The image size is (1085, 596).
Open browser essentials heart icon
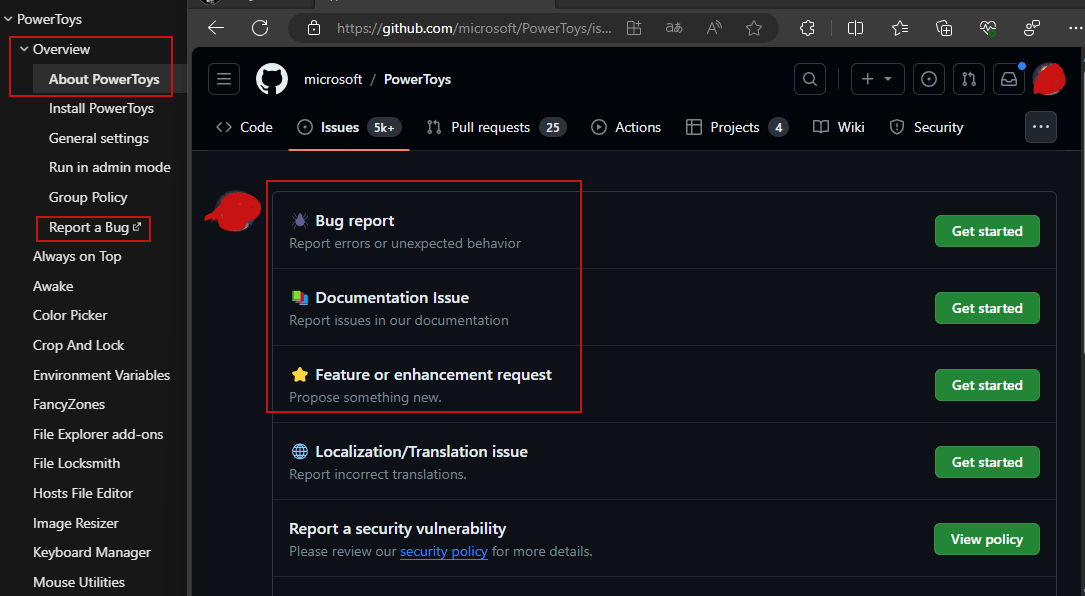[x=988, y=28]
